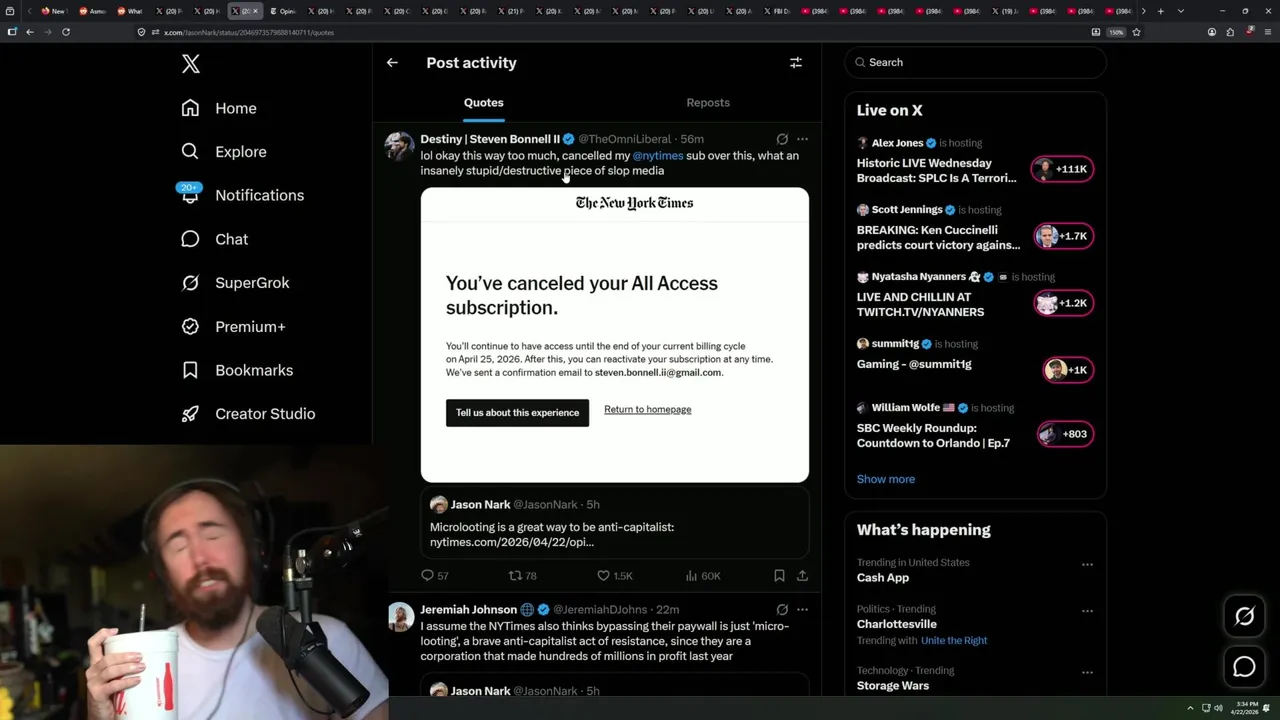
Task: Click Grok icon on Jeremiah Johnson's post
Action: coord(782,609)
